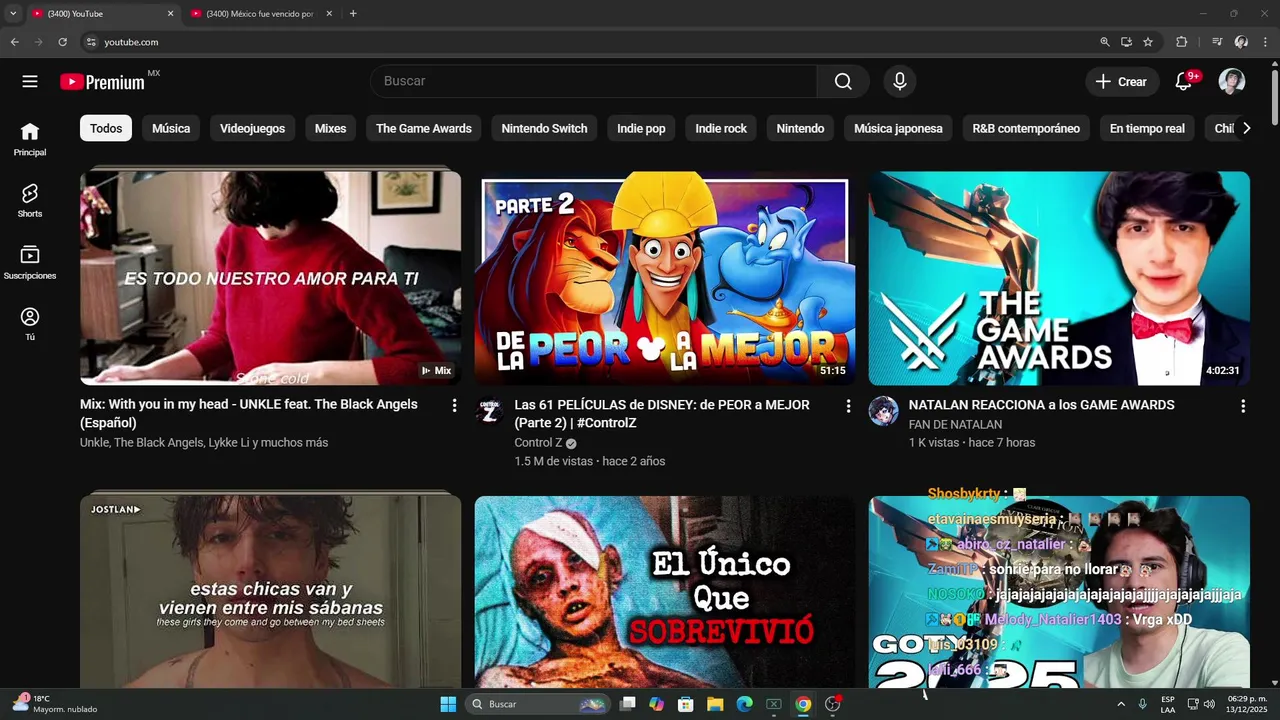Filter by R&B contemporáneo chip
Viewport: 1280px width, 720px height.
(x=1026, y=128)
